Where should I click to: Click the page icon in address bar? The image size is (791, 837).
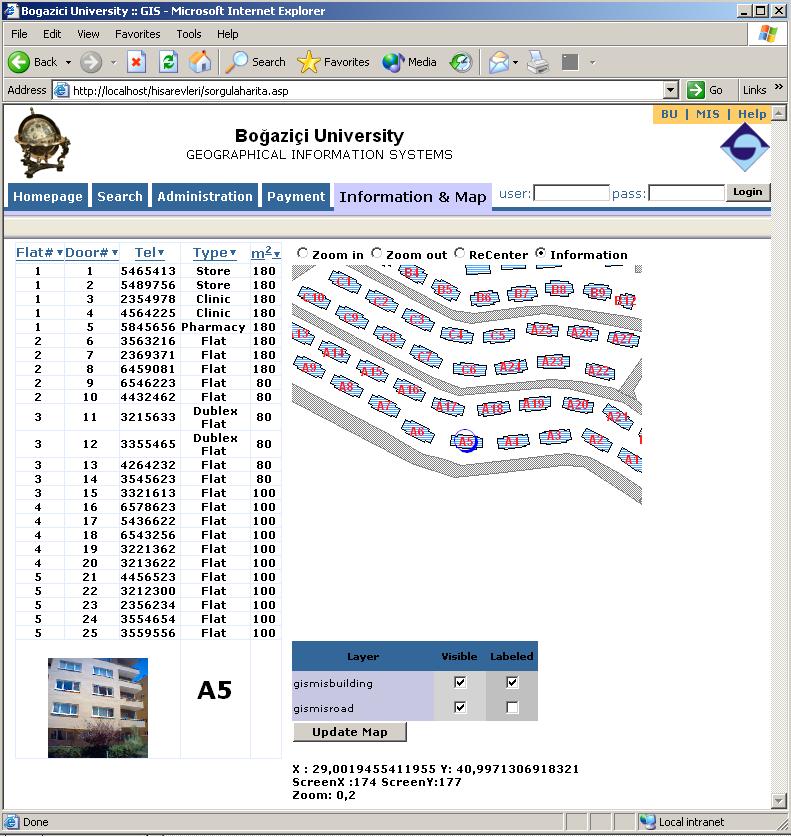[62, 90]
